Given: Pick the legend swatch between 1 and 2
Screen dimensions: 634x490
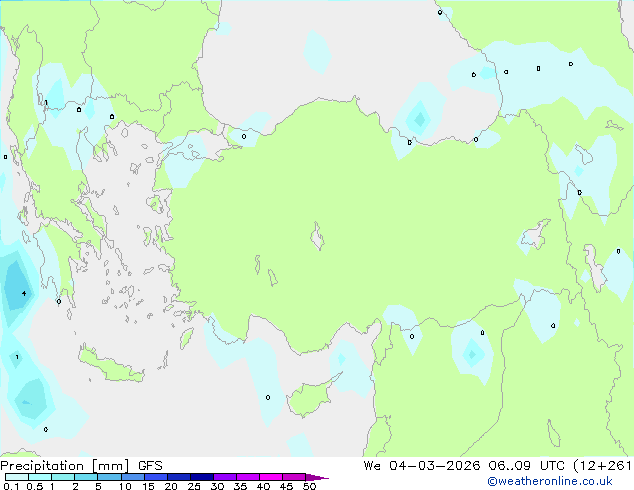Looking at the screenshot, I should 63,477.
